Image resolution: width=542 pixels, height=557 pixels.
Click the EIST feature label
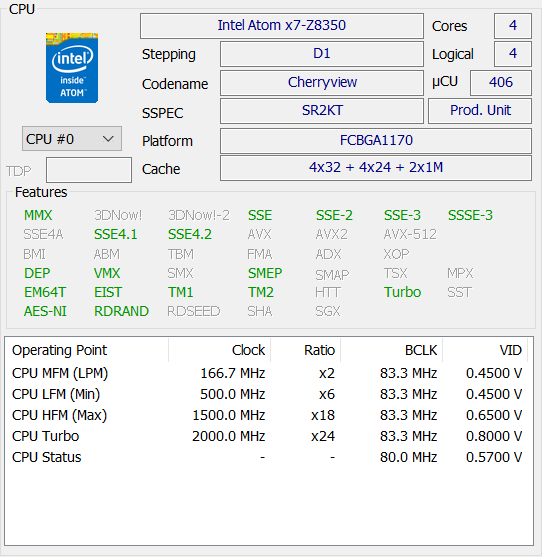[x=108, y=293]
